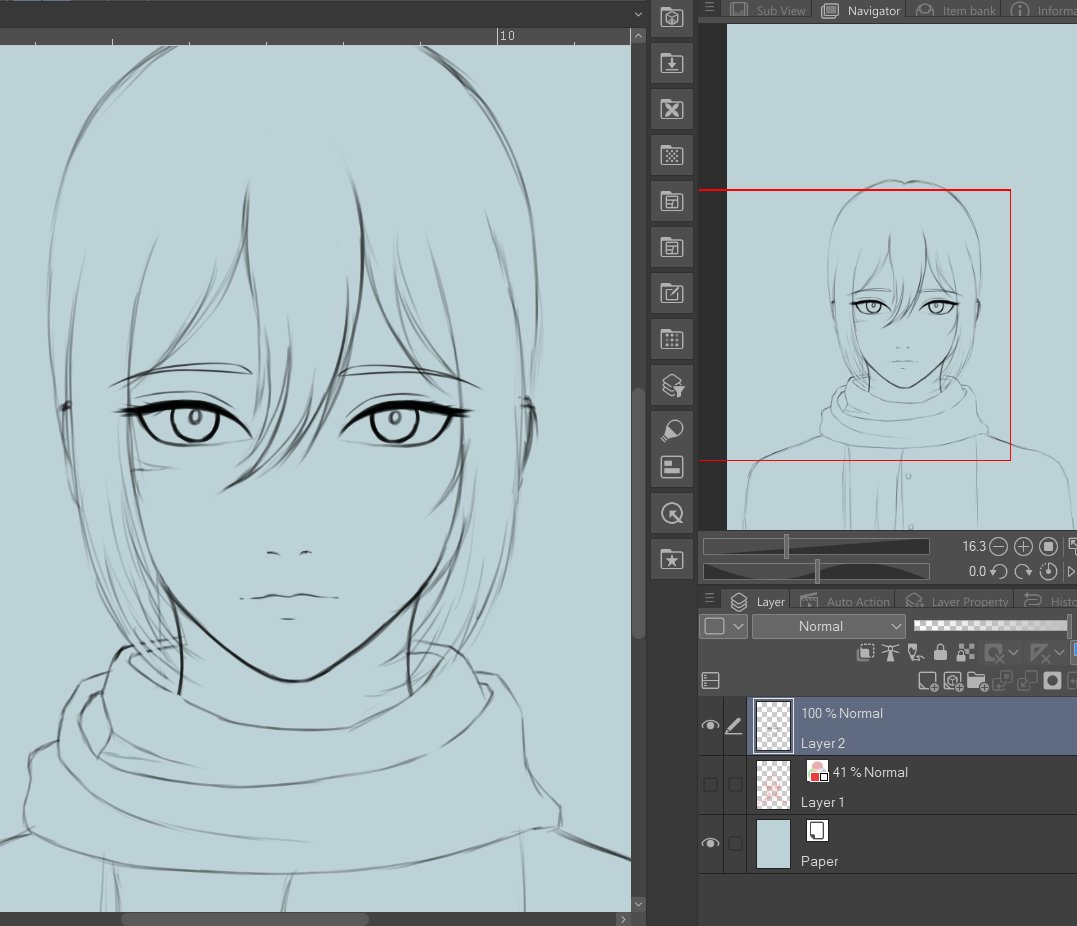1077x926 pixels.
Task: Toggle two-pane layer list view icon
Action: coord(711,681)
